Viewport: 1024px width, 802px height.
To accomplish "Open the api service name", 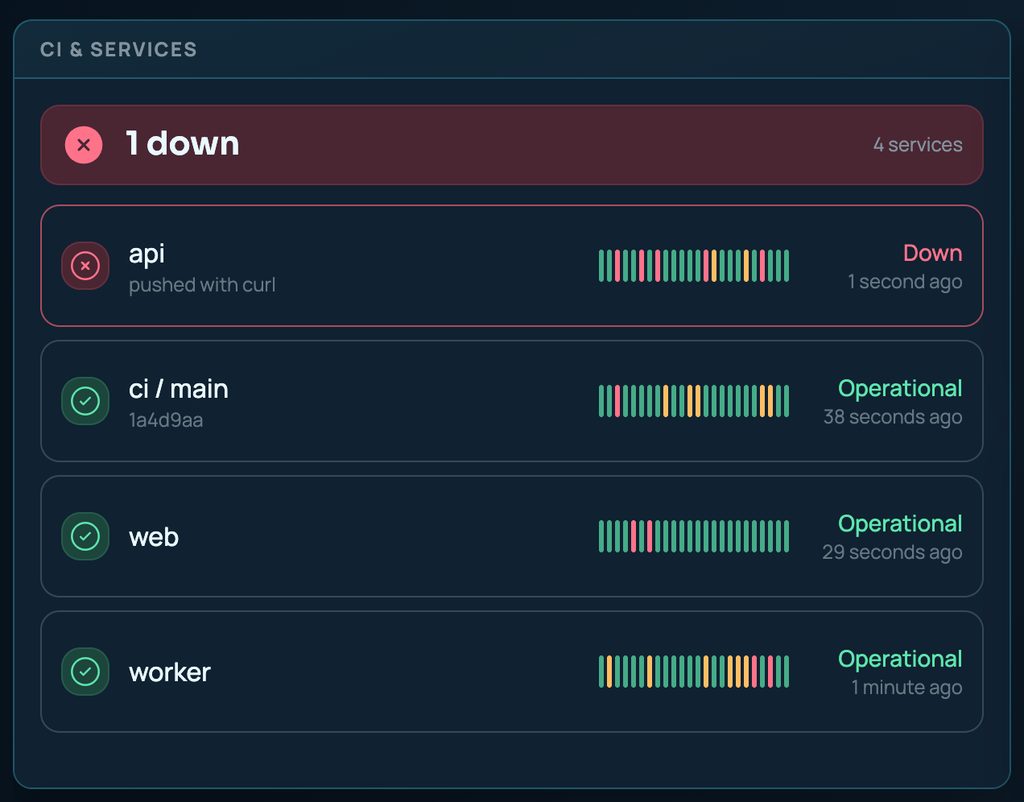I will [147, 253].
